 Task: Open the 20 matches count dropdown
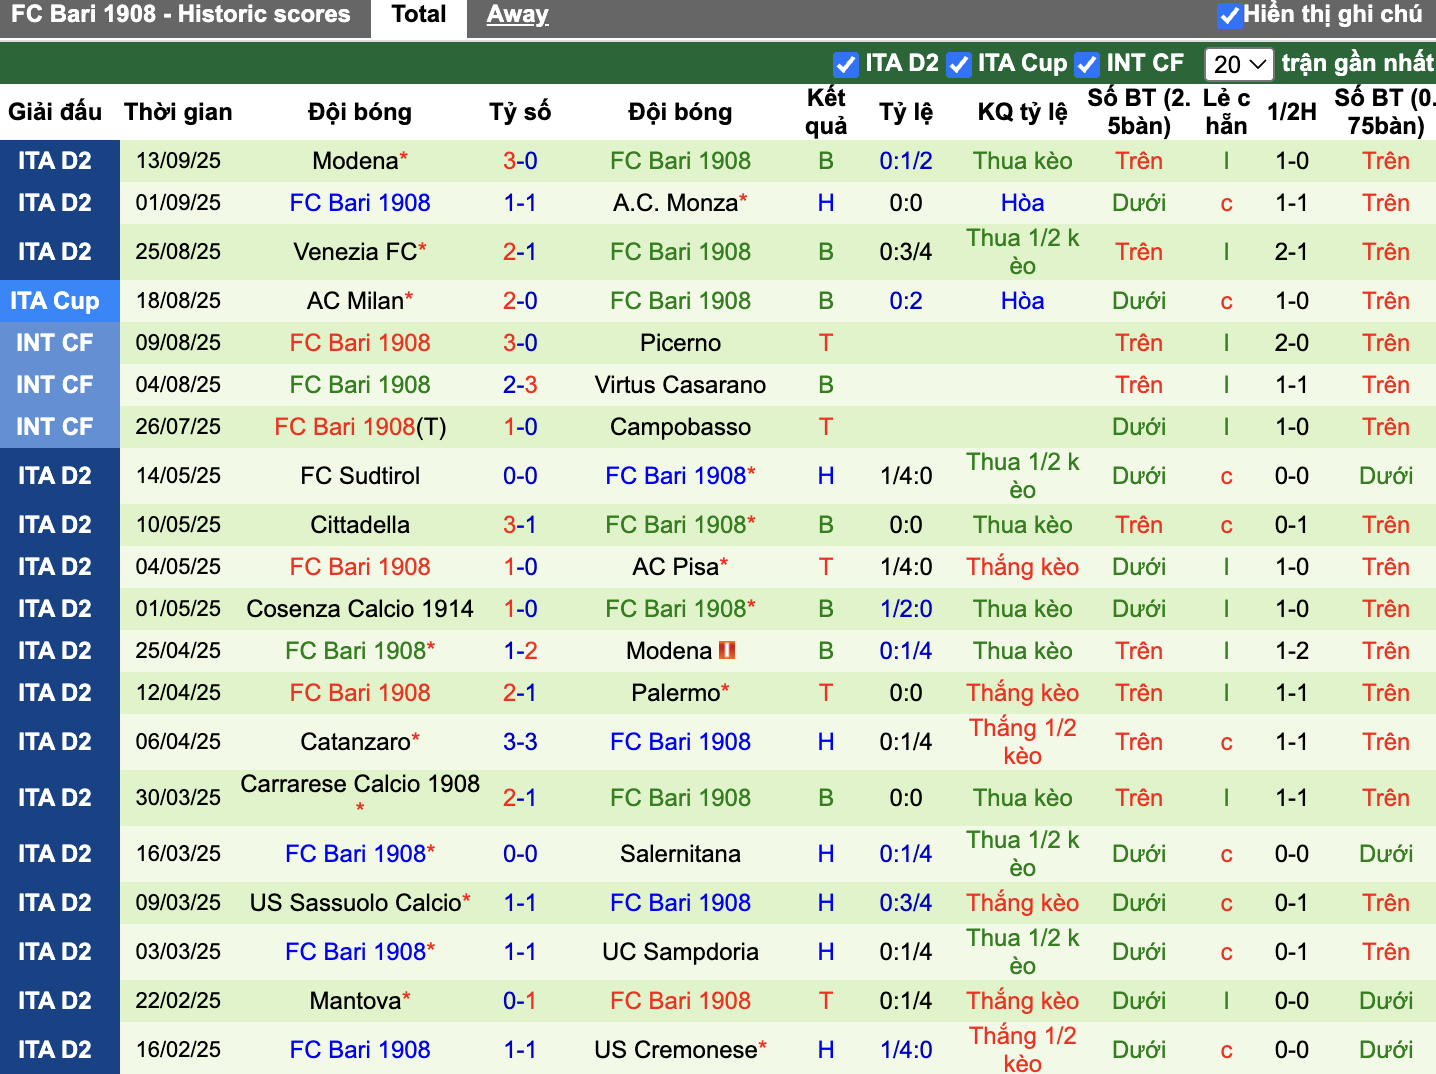[x=1239, y=64]
